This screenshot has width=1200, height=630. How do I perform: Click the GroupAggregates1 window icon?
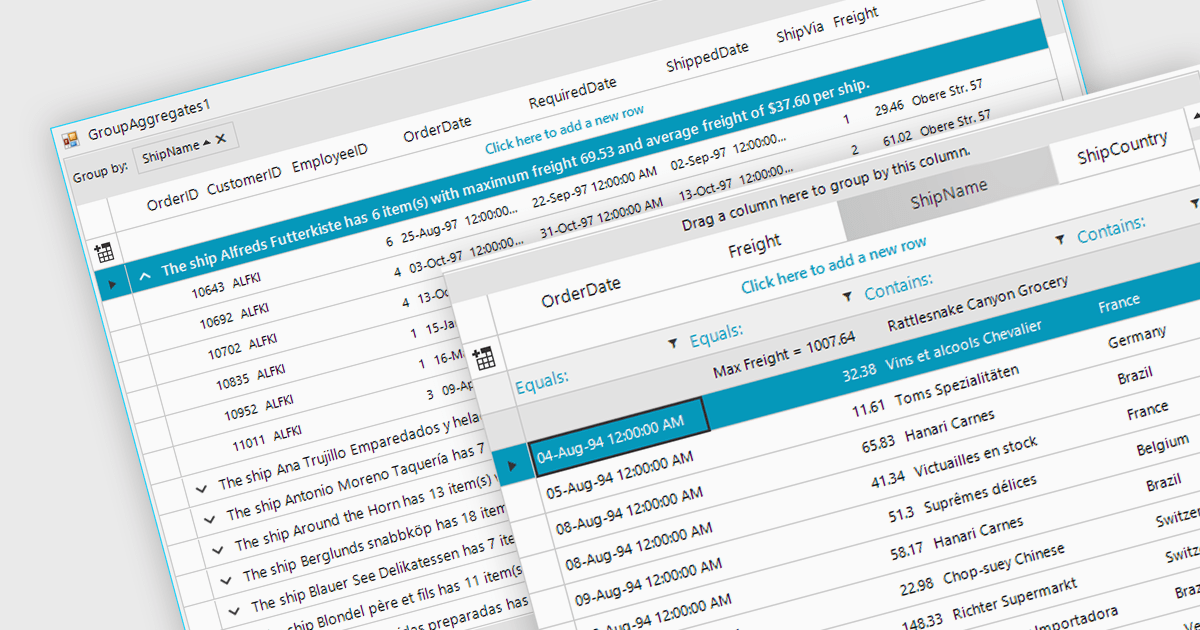pyautogui.click(x=70, y=139)
